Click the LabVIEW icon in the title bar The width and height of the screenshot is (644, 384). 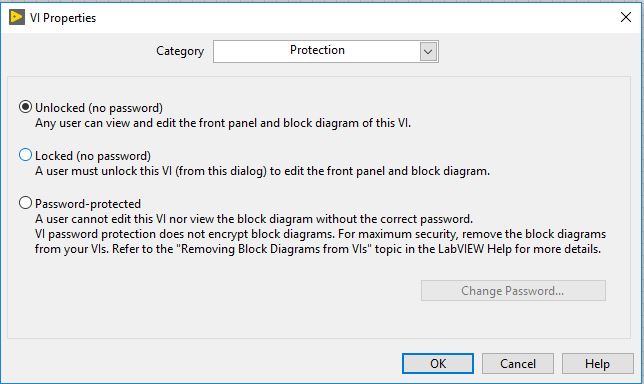(17, 17)
